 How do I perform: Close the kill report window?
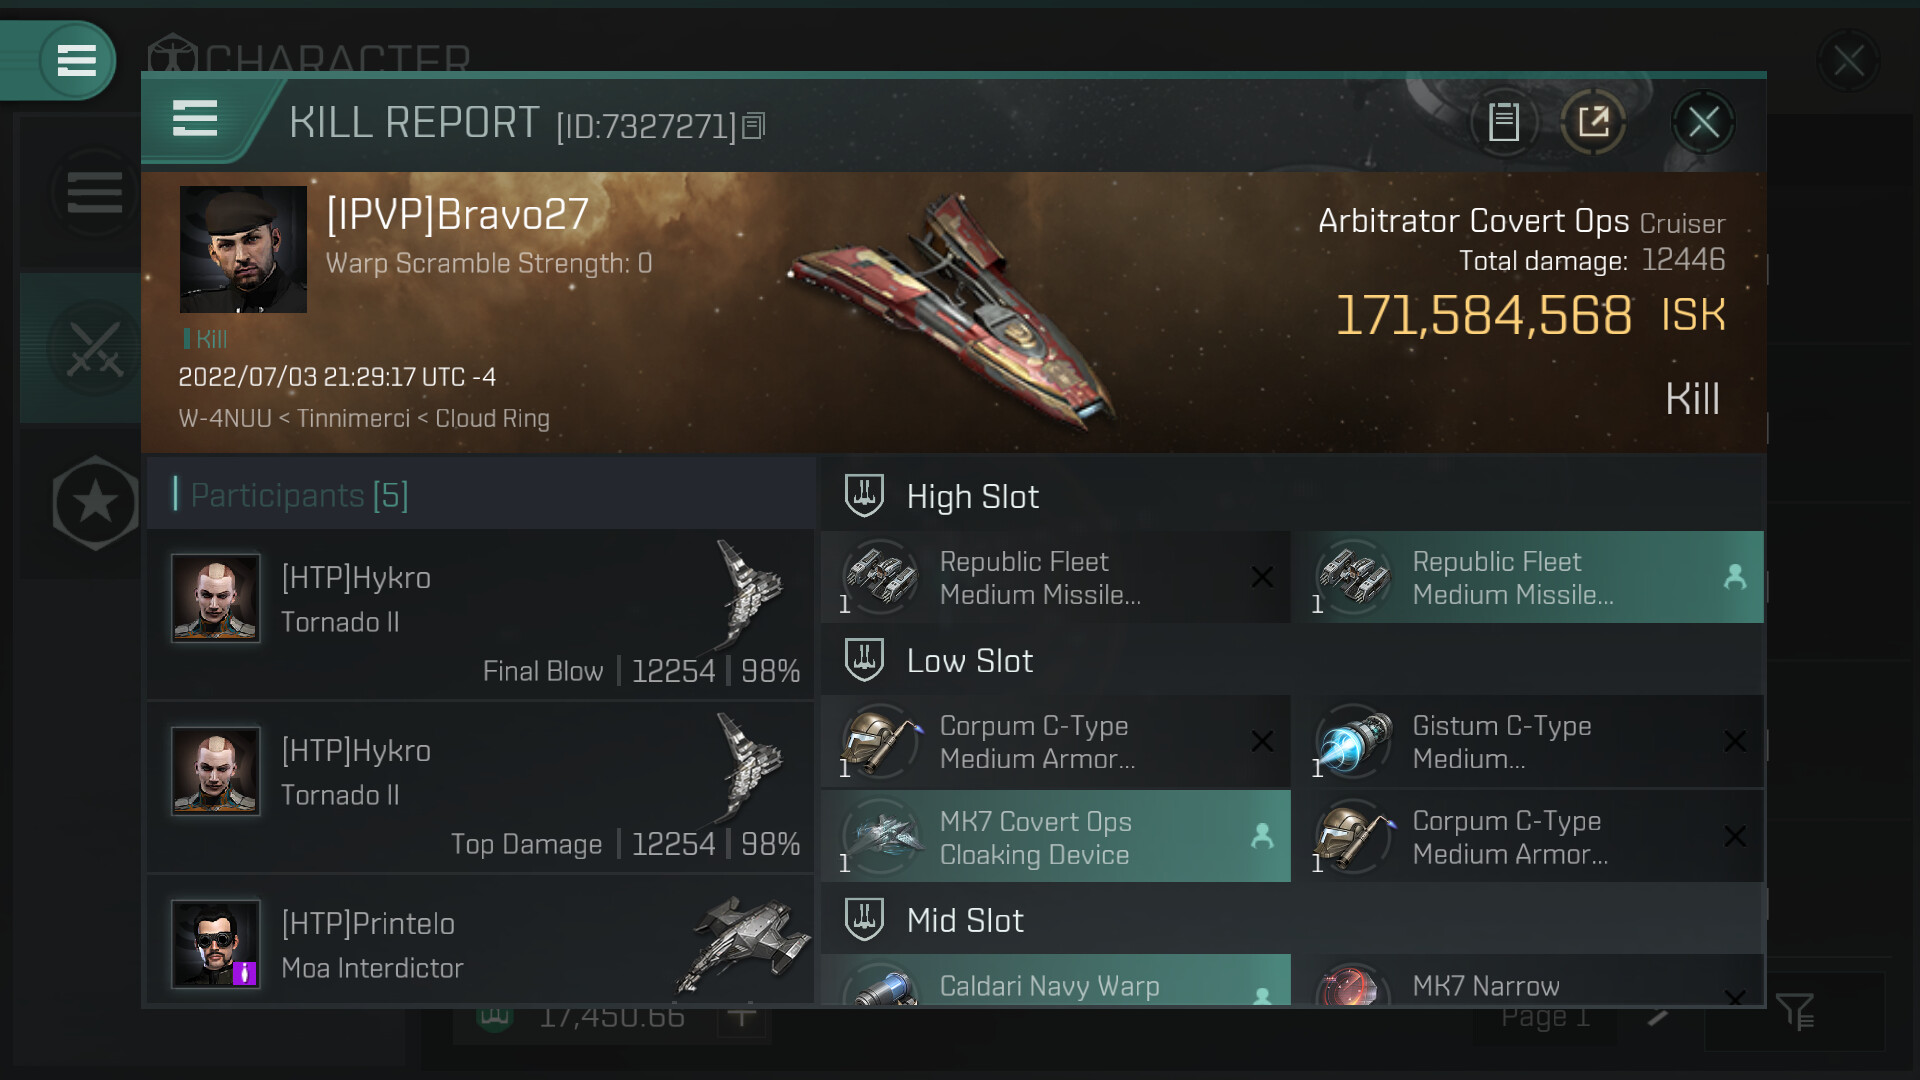pos(1703,122)
